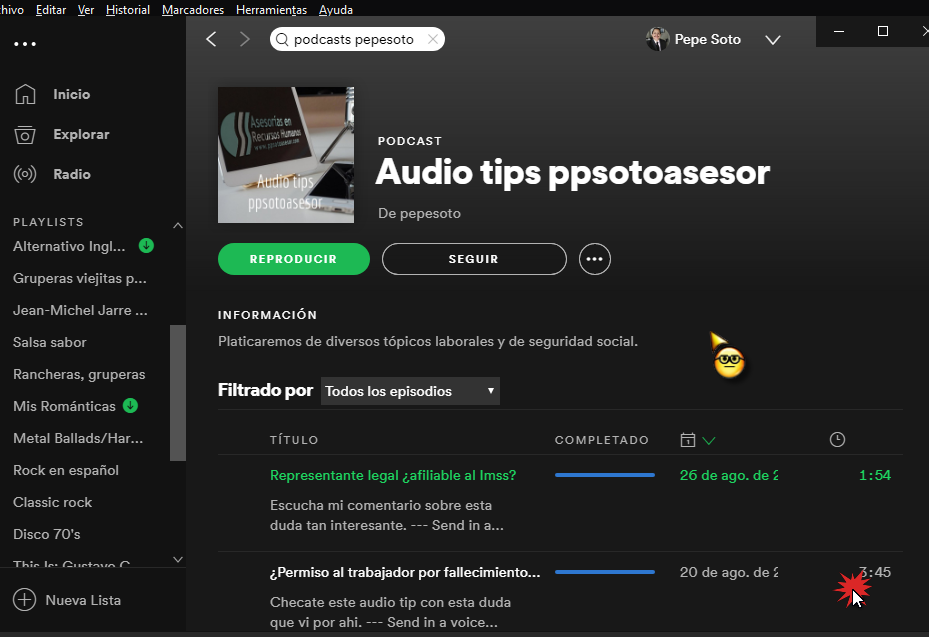Toggle sort direction green chevron
Image resolution: width=929 pixels, height=637 pixels.
click(709, 440)
